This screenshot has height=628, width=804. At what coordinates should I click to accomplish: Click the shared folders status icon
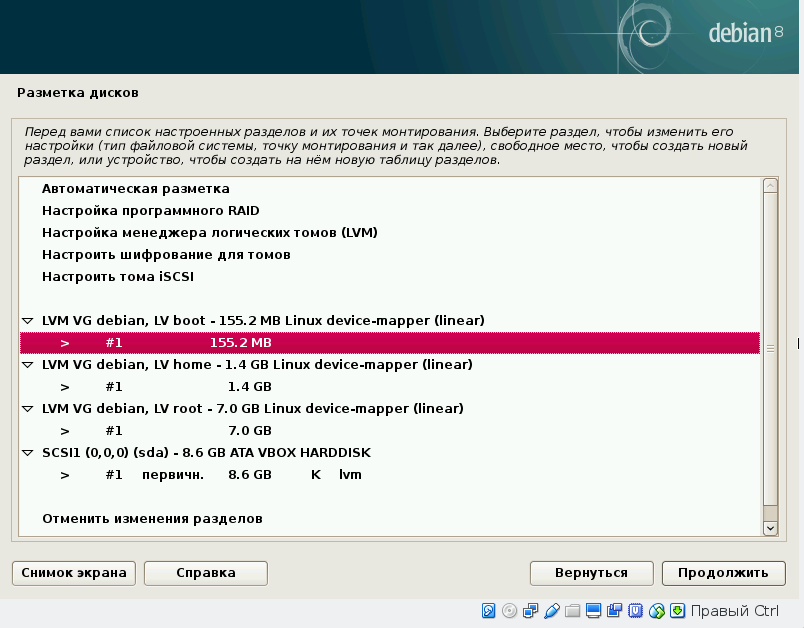pos(573,611)
